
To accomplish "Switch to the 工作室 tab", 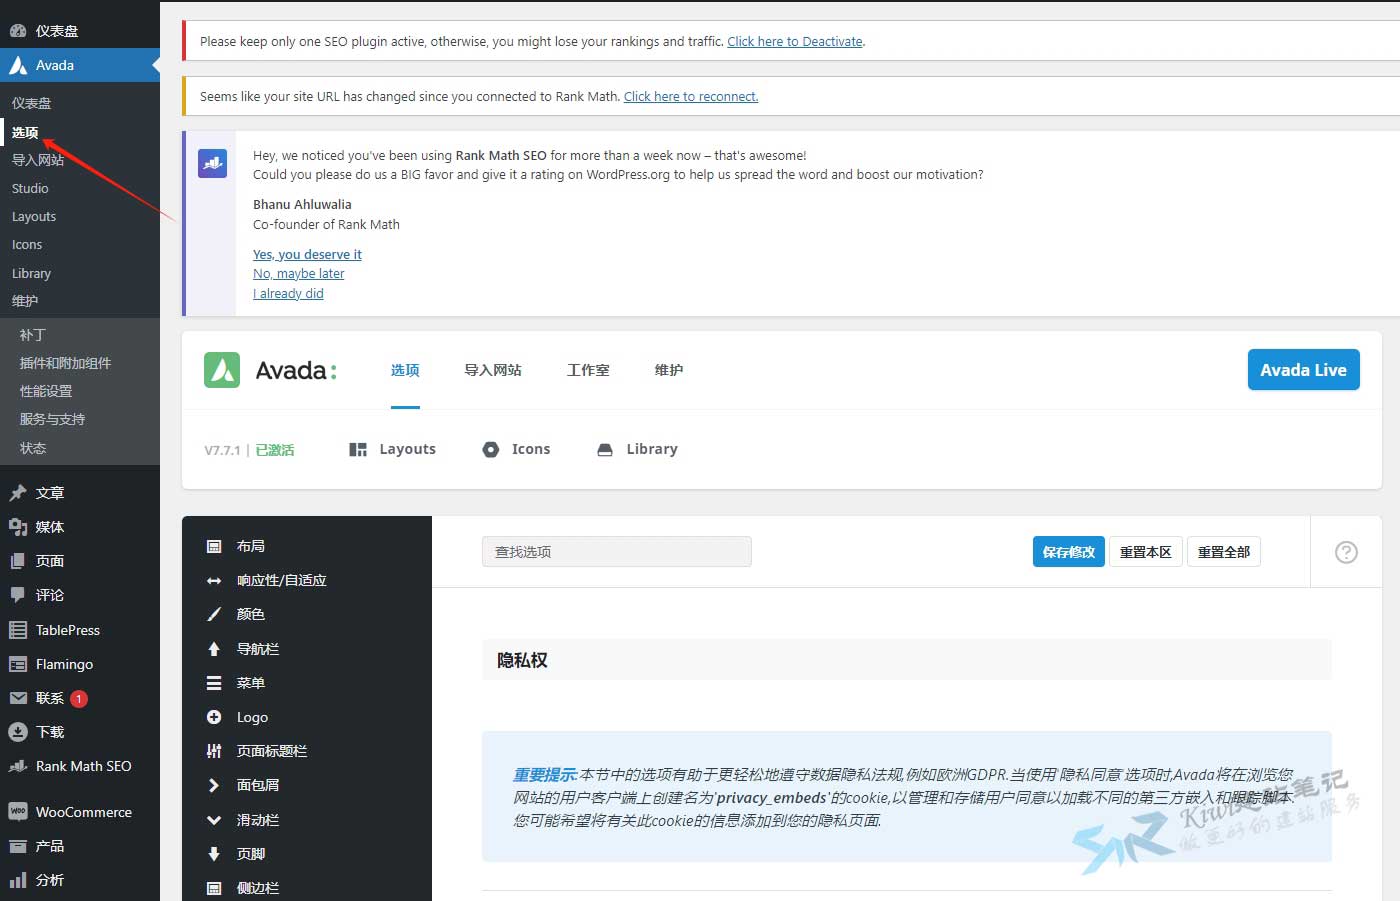I will coord(588,369).
